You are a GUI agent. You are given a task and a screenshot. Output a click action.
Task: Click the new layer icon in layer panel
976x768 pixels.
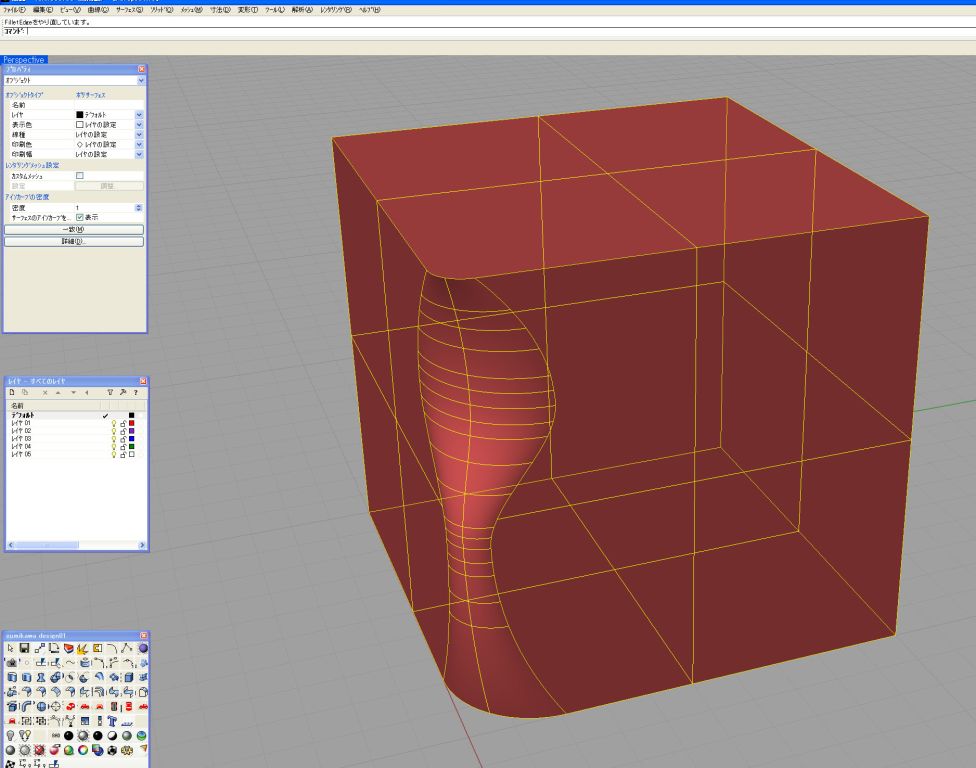click(x=11, y=393)
